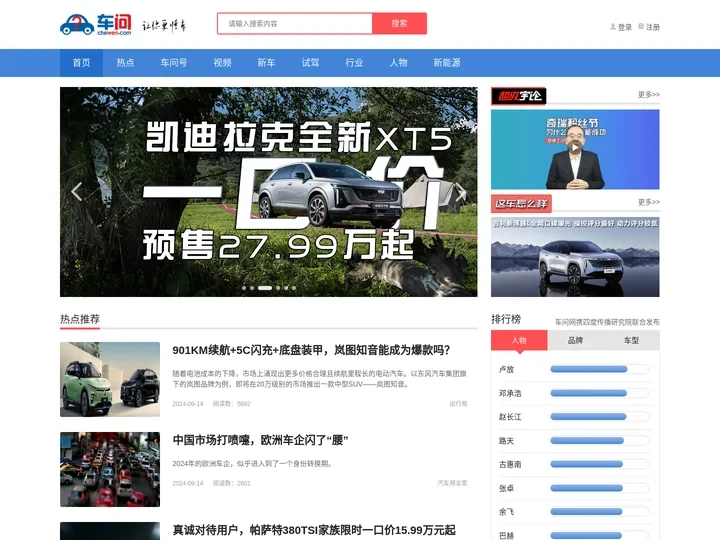Click 更多>> next to 这车怎么样
Image resolution: width=720 pixels, height=540 pixels.
pyautogui.click(x=648, y=202)
